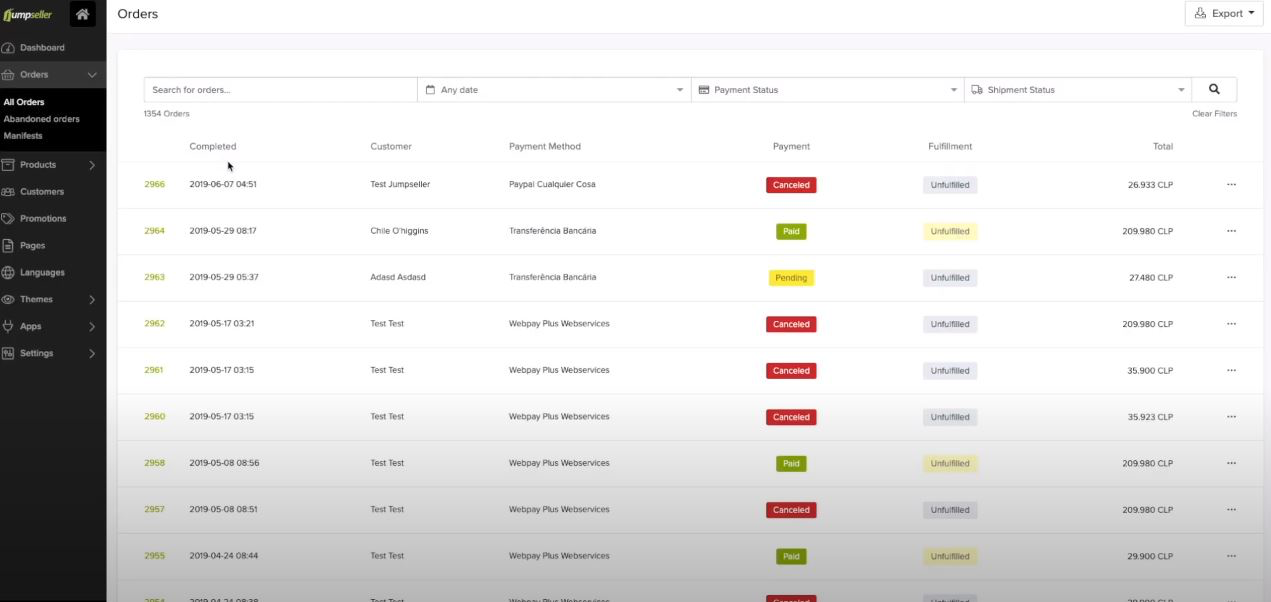Open Languages globe icon in sidebar
The image size is (1271, 602).
point(9,273)
